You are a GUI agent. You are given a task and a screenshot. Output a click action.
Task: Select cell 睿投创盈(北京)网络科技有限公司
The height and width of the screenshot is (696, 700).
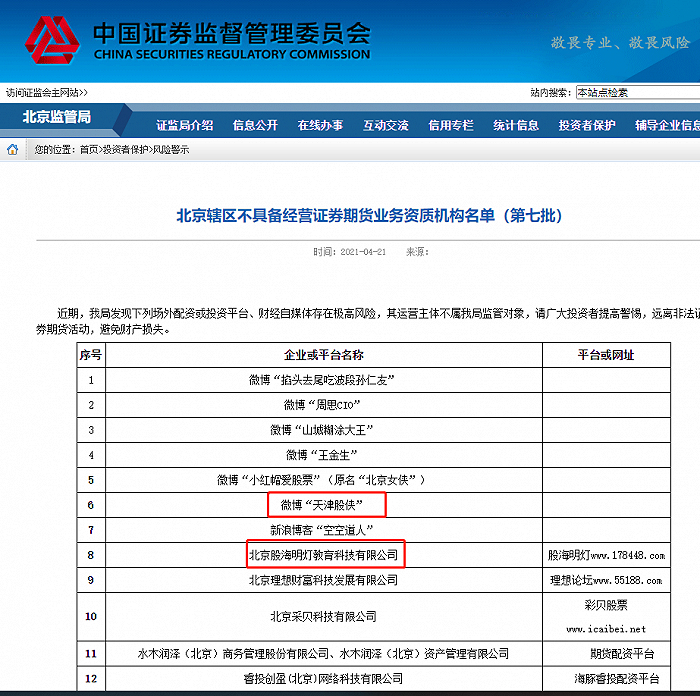(x=324, y=679)
